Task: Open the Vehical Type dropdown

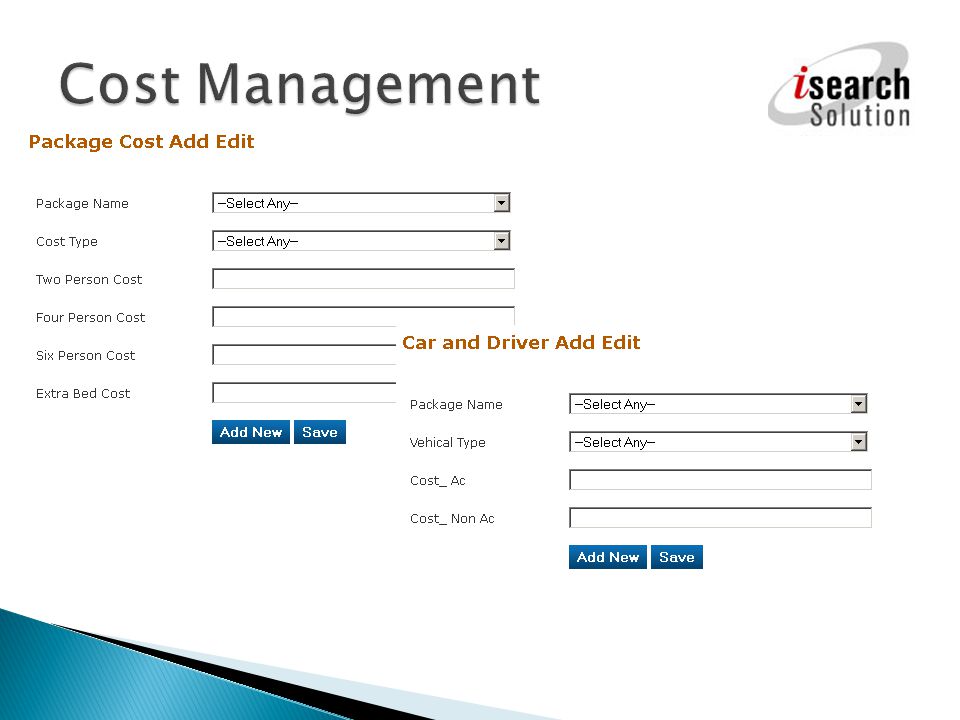Action: coord(718,441)
